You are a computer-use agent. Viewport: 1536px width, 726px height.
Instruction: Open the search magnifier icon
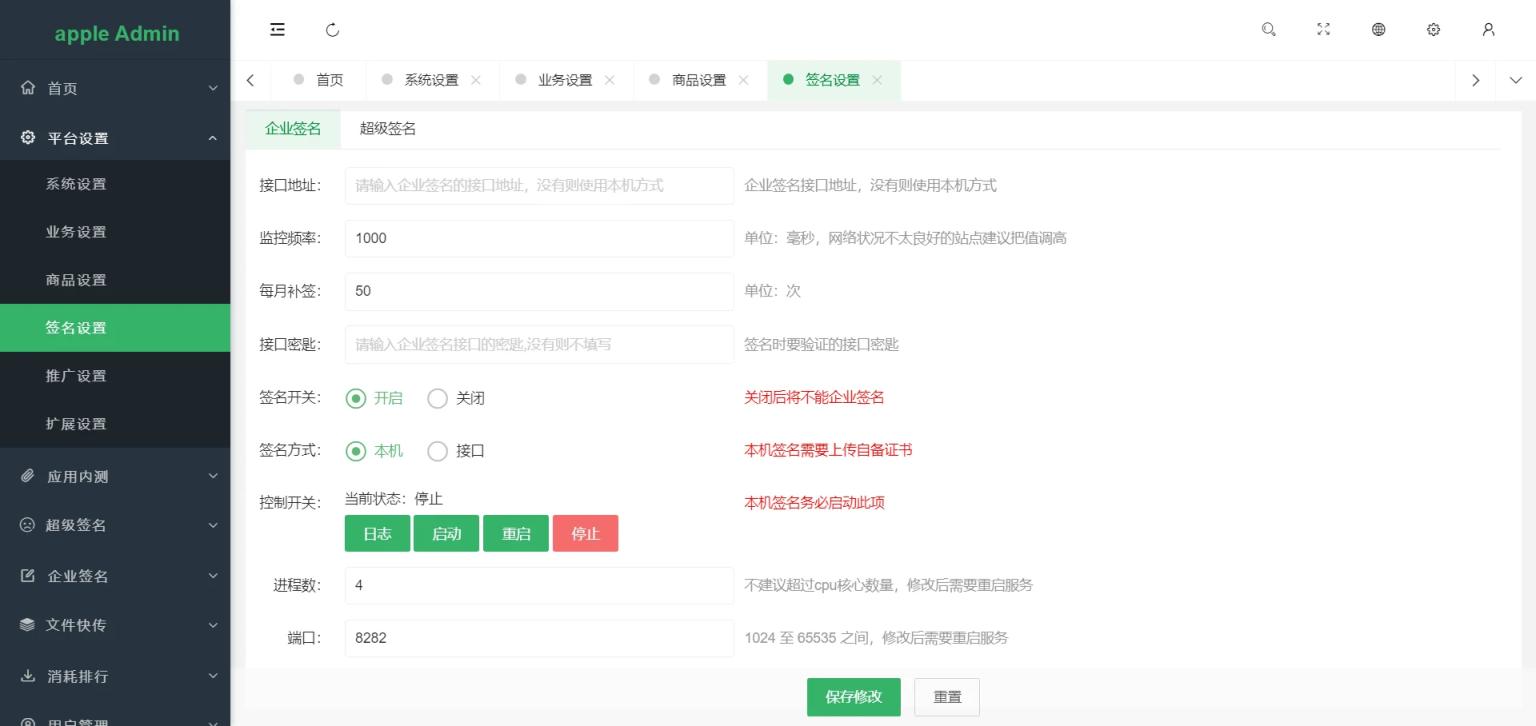[x=1269, y=30]
